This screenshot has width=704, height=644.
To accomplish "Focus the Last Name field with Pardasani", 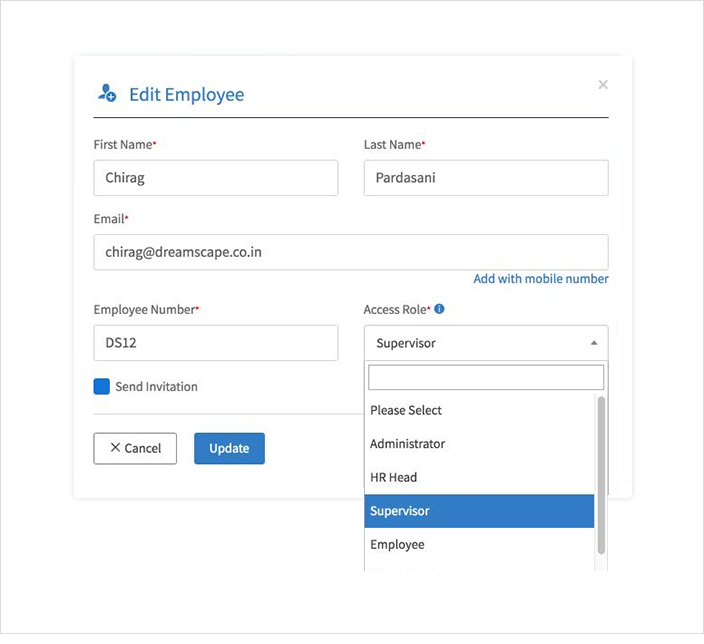I will [x=485, y=178].
